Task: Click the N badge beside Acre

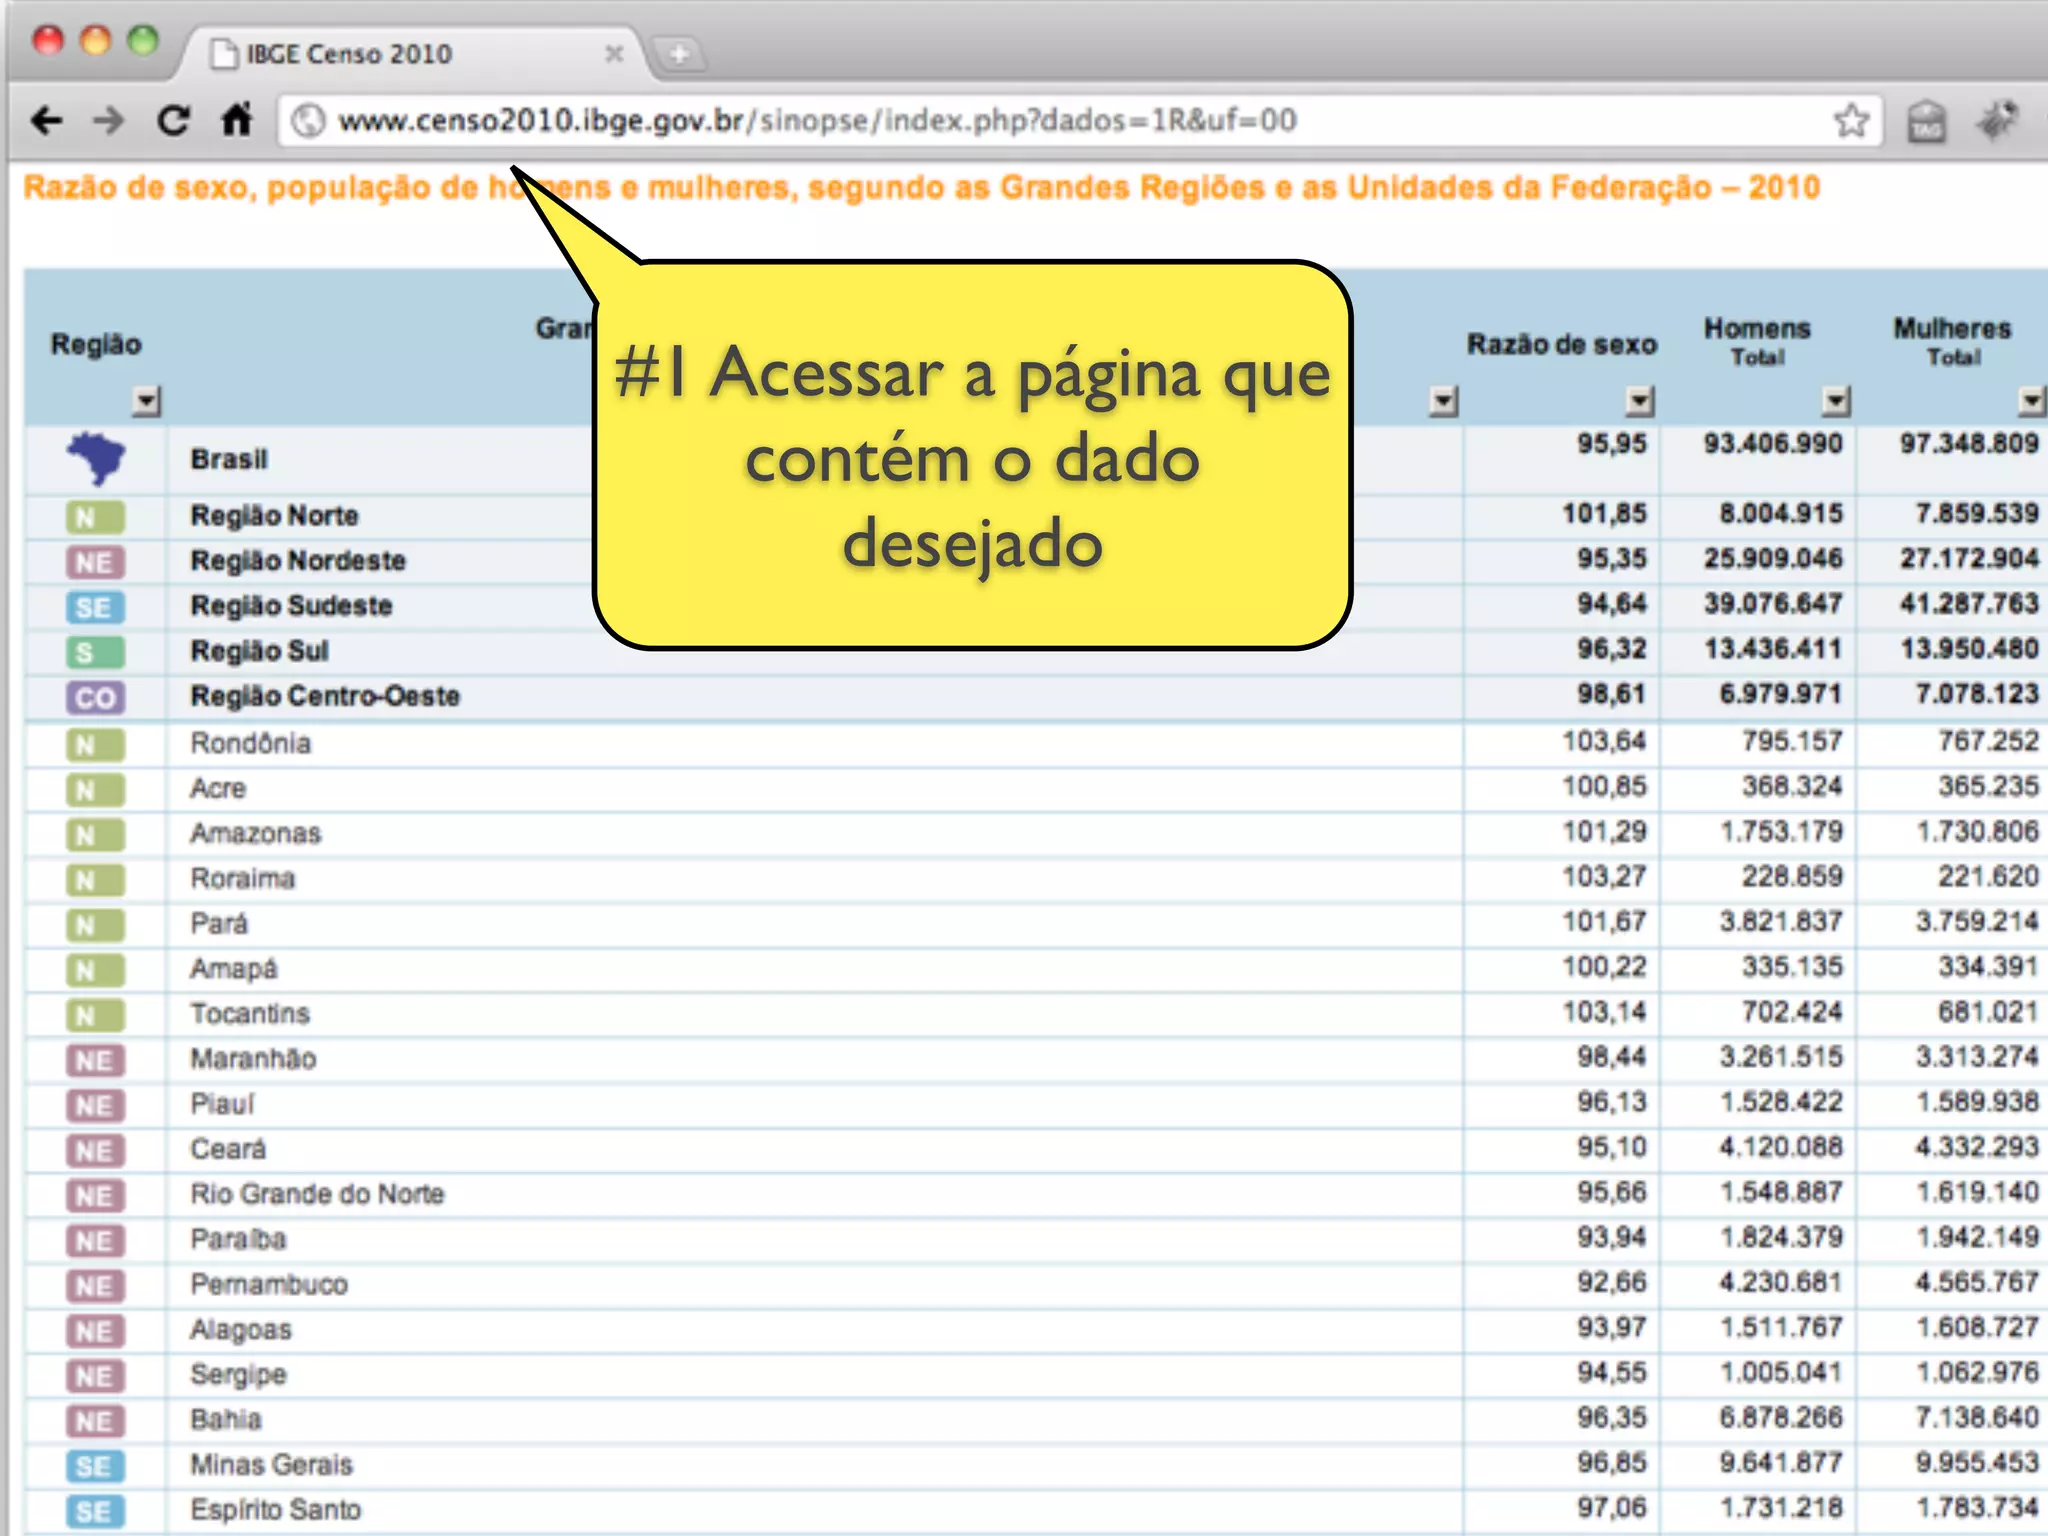Action: (95, 790)
